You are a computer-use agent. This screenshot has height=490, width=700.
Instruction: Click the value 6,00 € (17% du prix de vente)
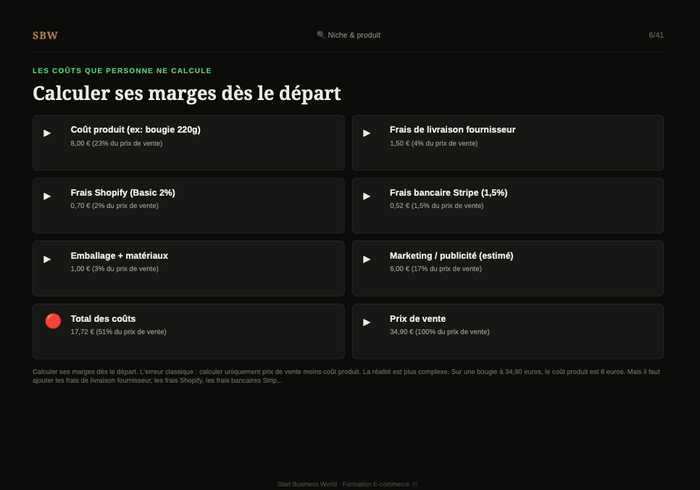[x=435, y=269]
